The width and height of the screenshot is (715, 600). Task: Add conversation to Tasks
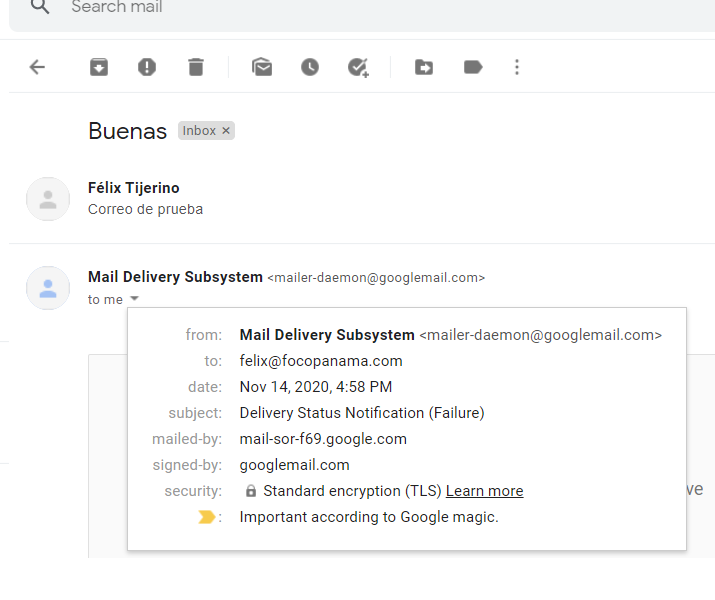pos(358,68)
